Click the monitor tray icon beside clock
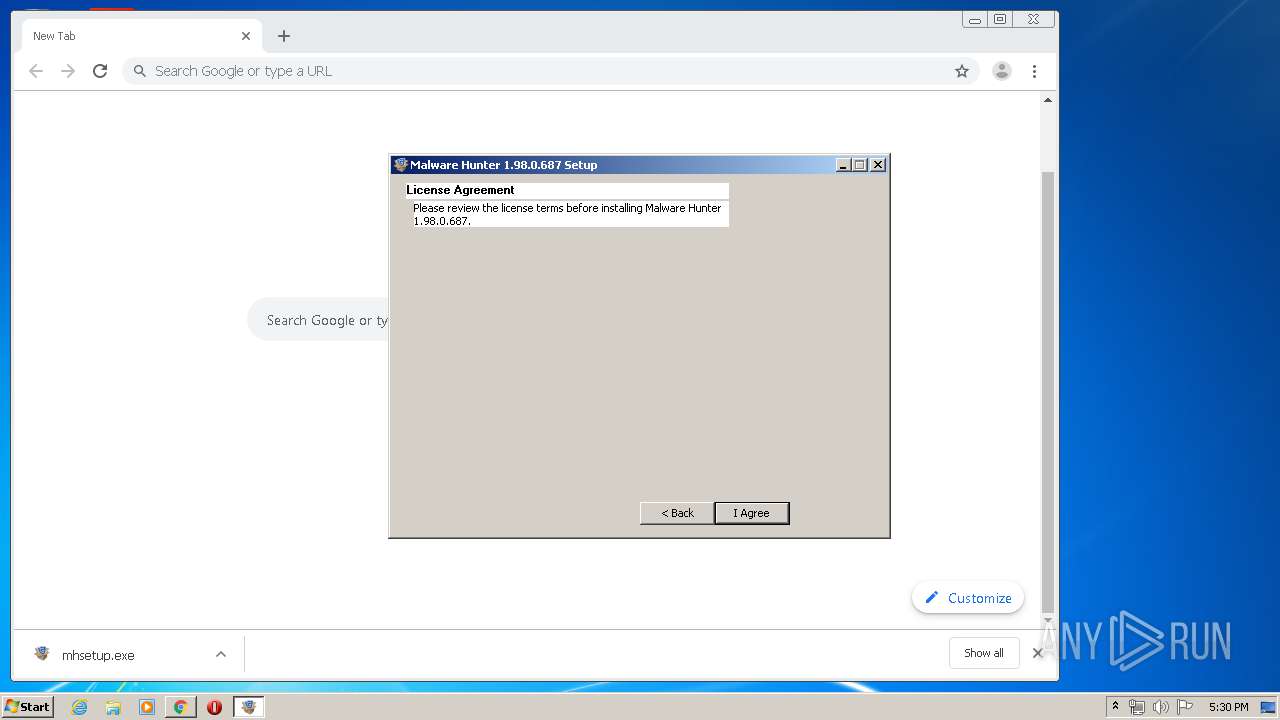 tap(1267, 707)
